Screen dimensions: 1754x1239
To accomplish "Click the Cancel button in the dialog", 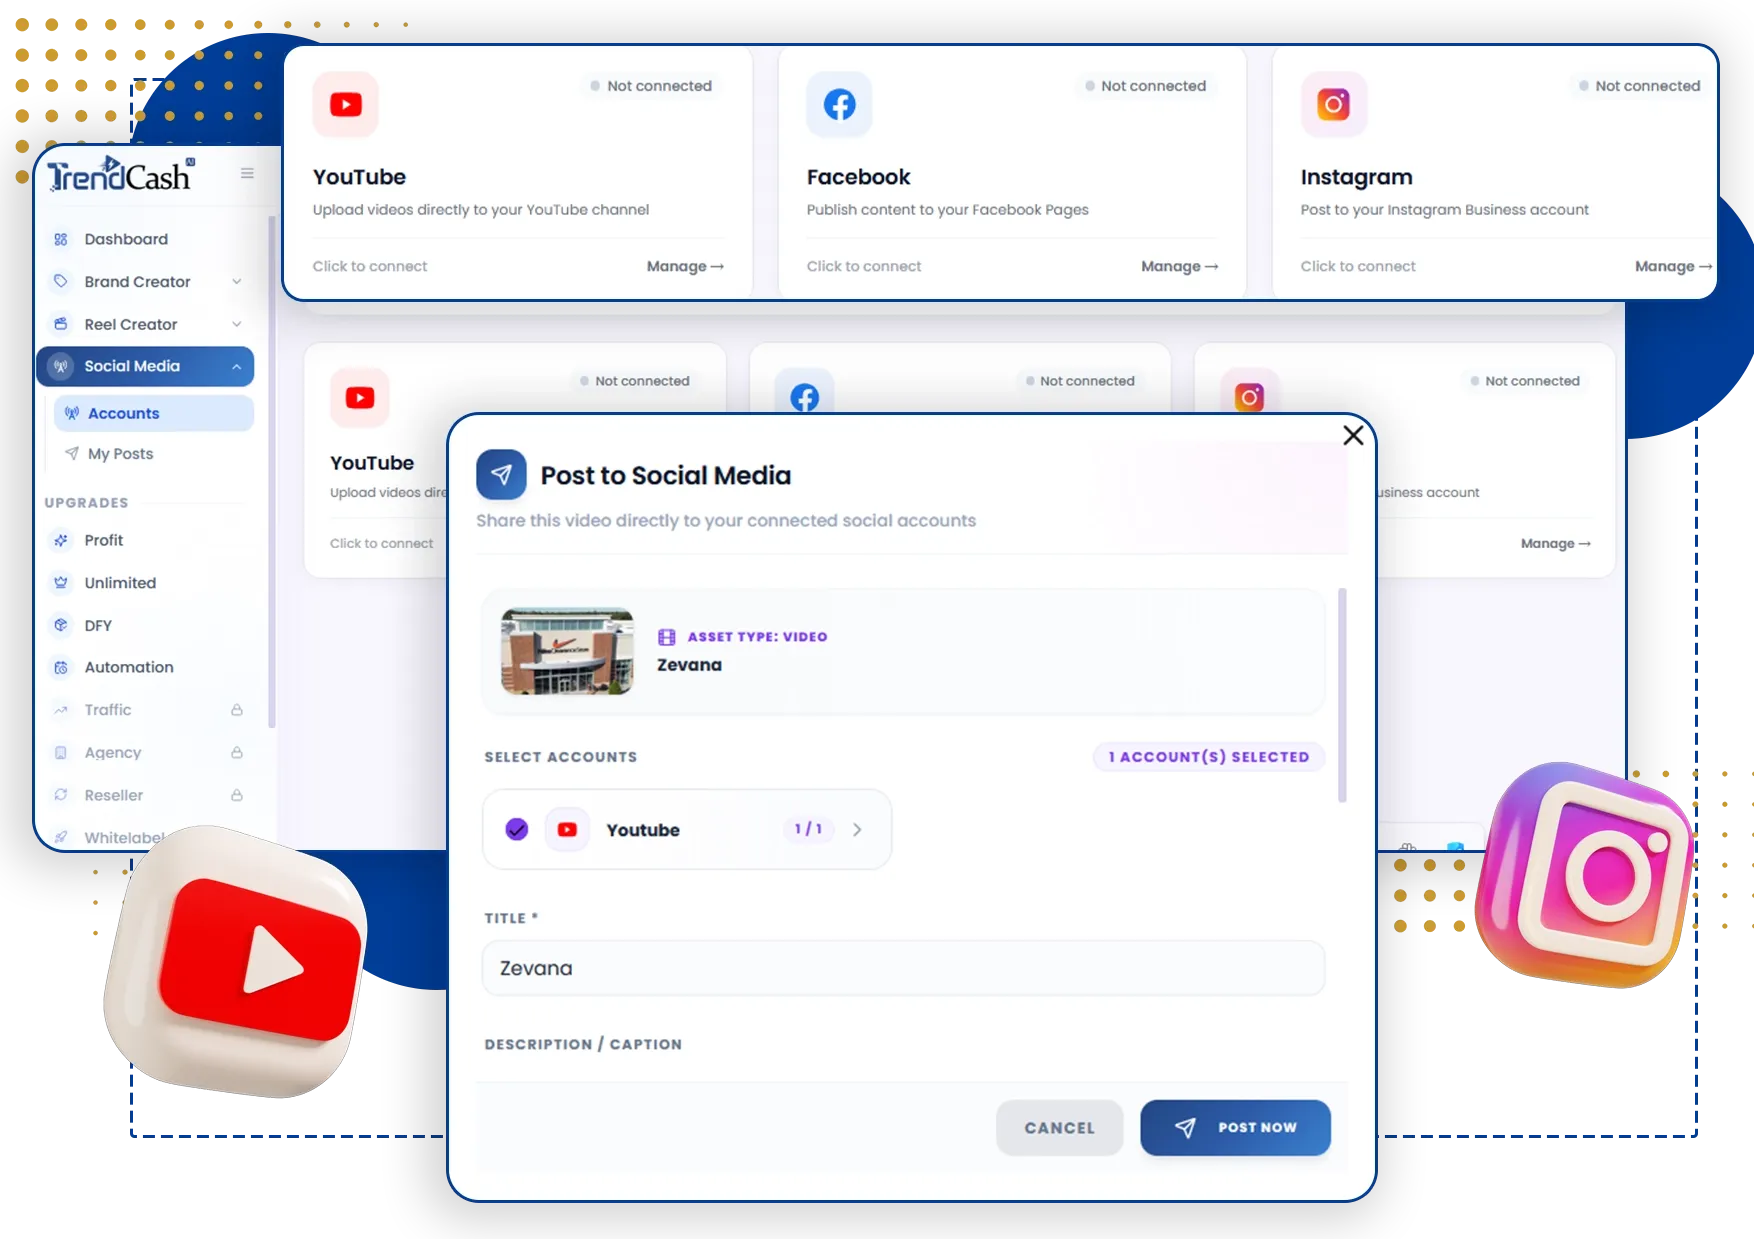I will point(1059,1128).
